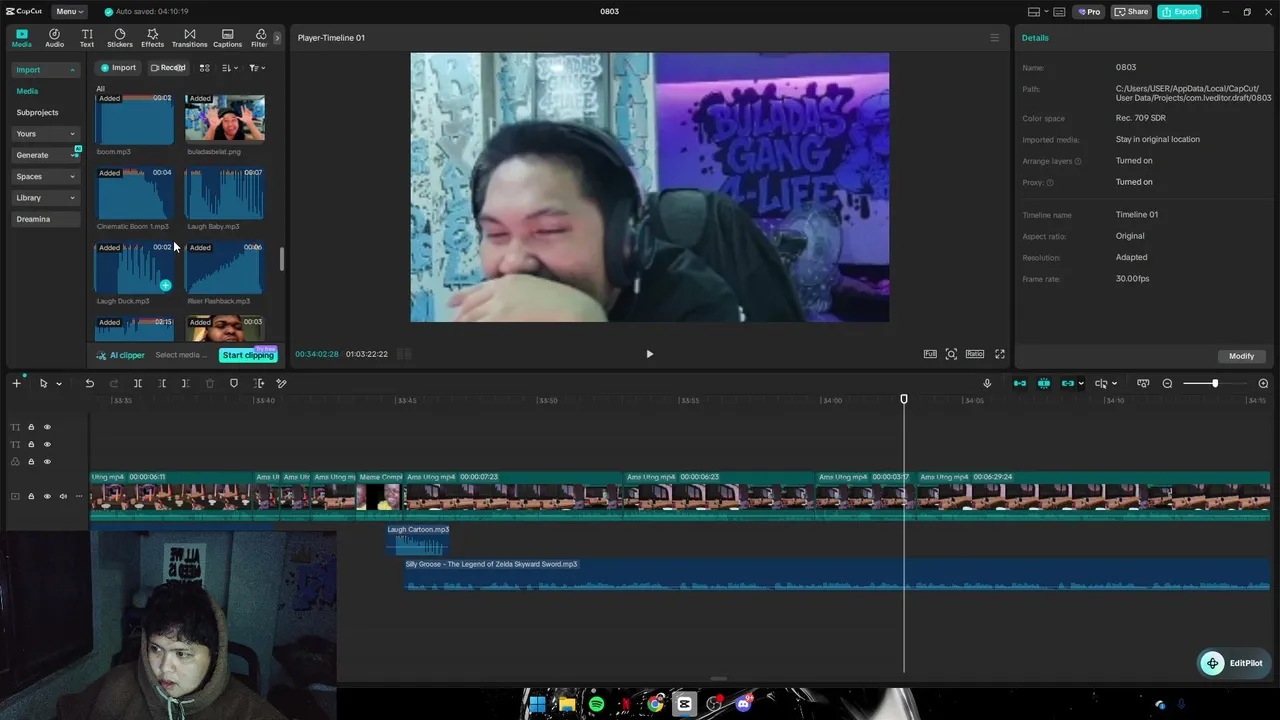Screen dimensions: 1280x720
Task: Play the preview video
Action: point(649,354)
